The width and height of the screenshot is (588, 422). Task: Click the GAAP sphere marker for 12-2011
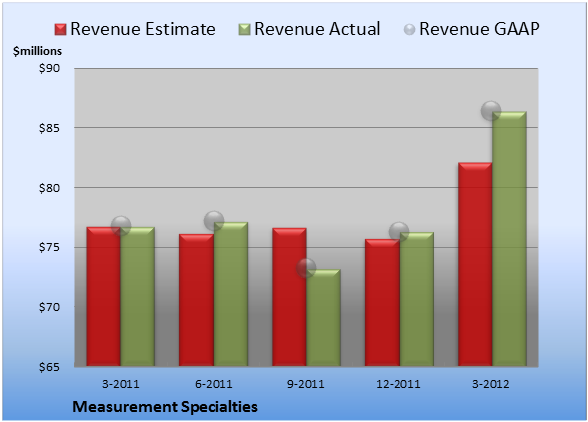399,231
